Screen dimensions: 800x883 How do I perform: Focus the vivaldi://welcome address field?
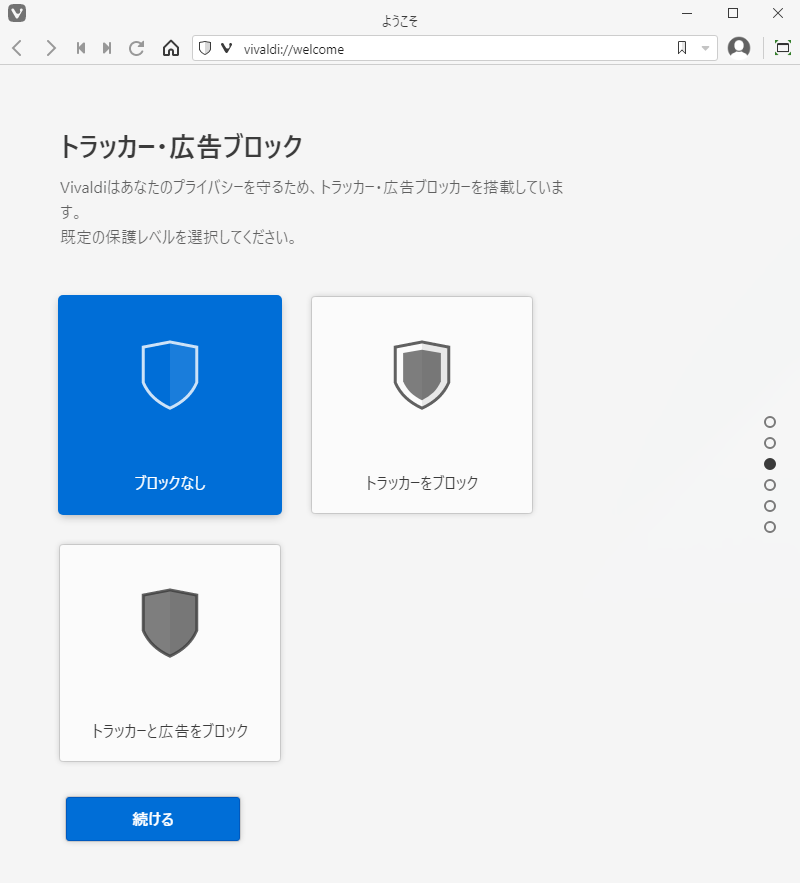tap(455, 49)
